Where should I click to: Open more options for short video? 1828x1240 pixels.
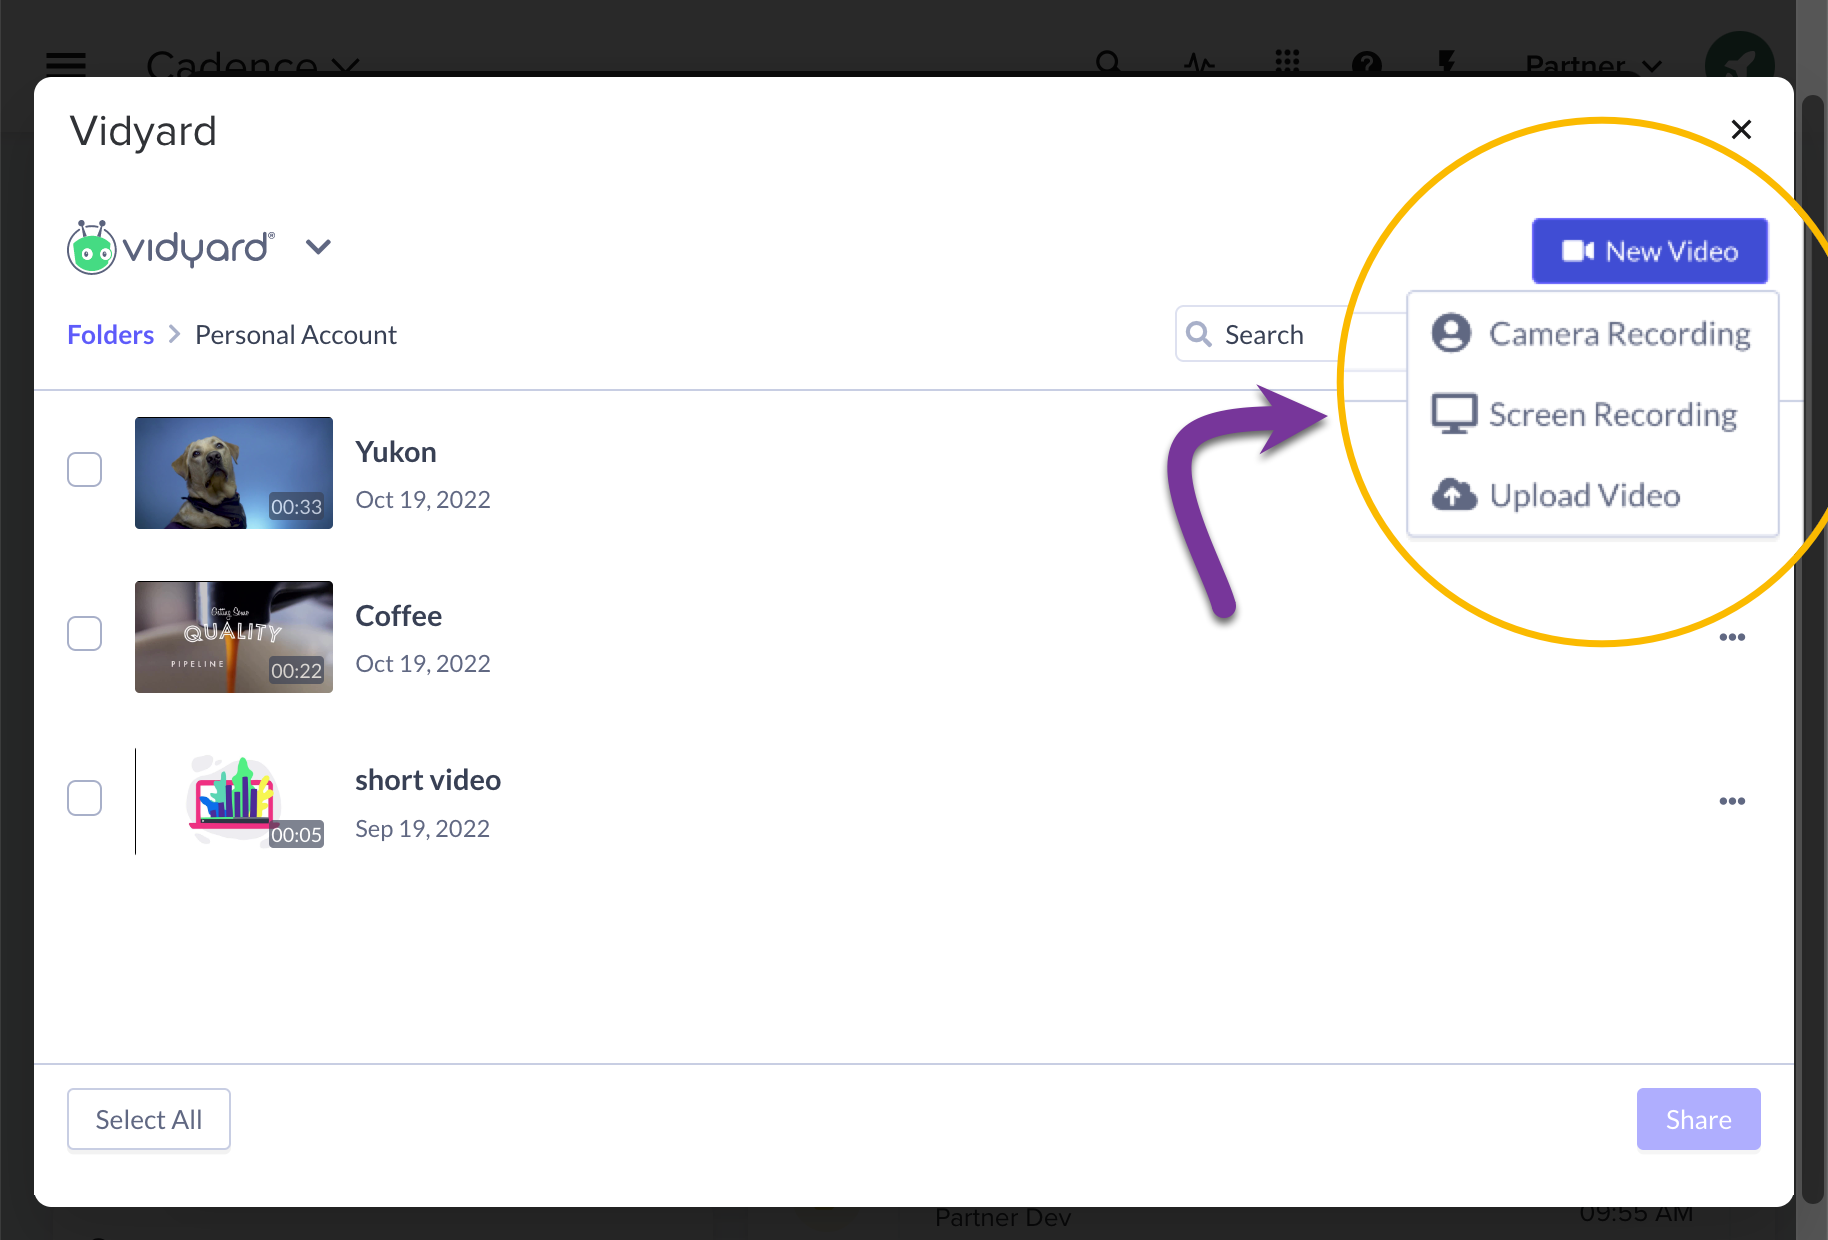1732,801
